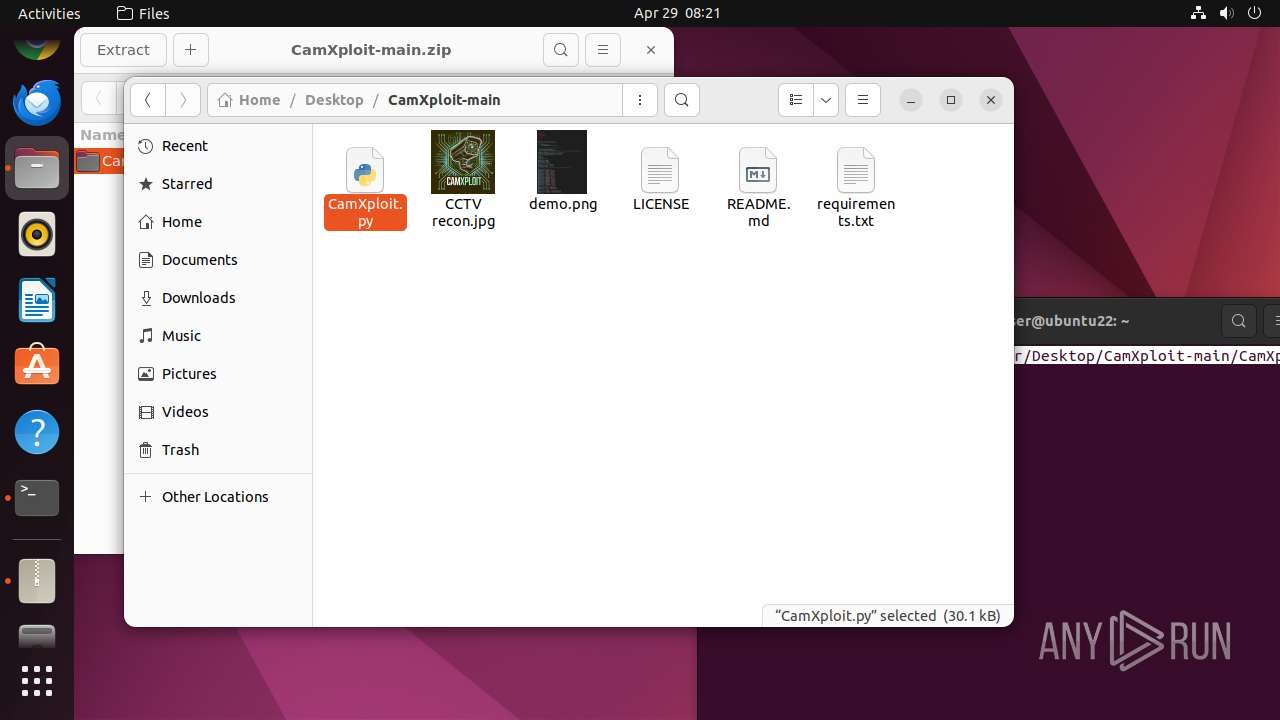Open Help from the dock
The width and height of the screenshot is (1280, 720).
pyautogui.click(x=37, y=432)
